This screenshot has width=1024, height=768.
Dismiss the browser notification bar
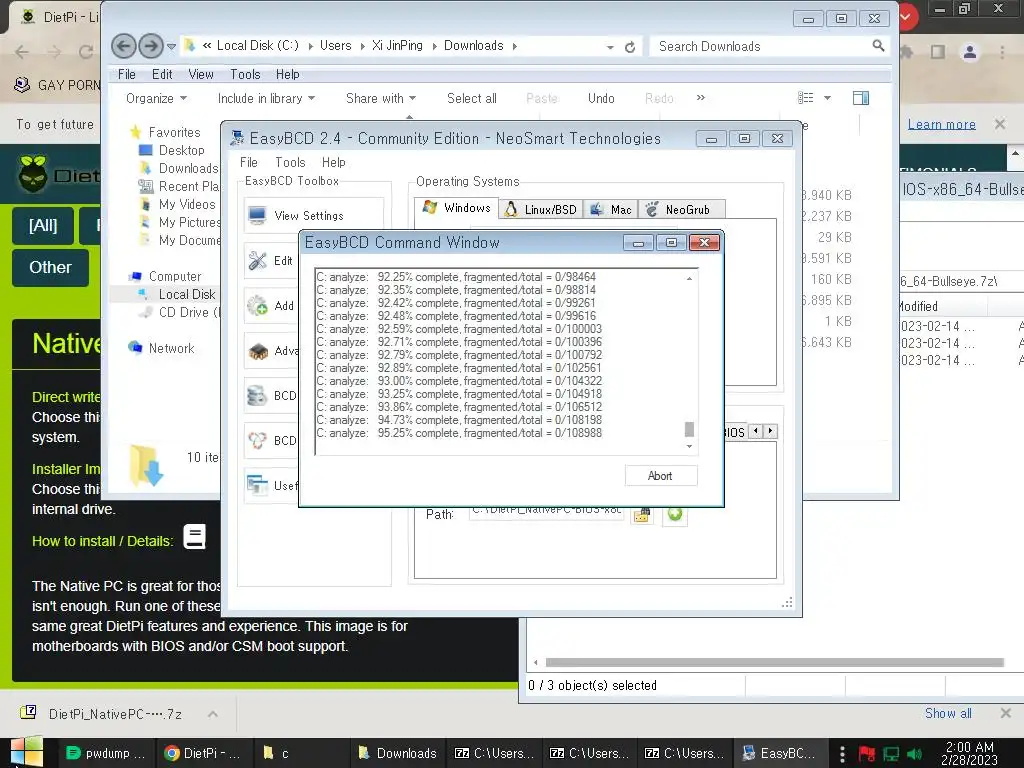1000,124
